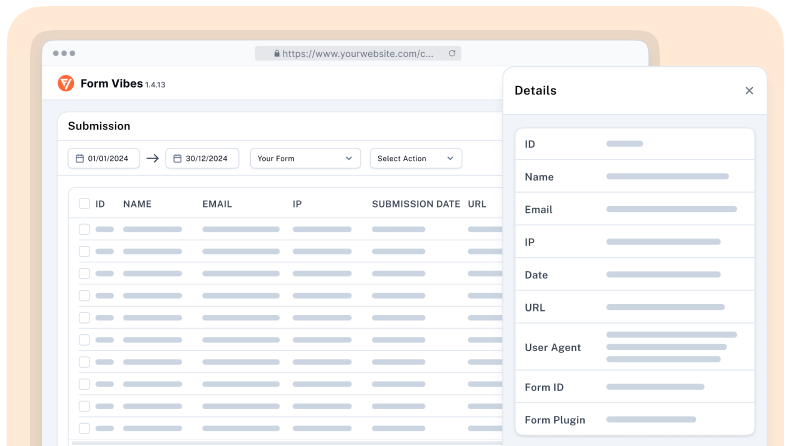Expand the Your Form dropdown
Screen dimensions: 790x446
coord(305,158)
